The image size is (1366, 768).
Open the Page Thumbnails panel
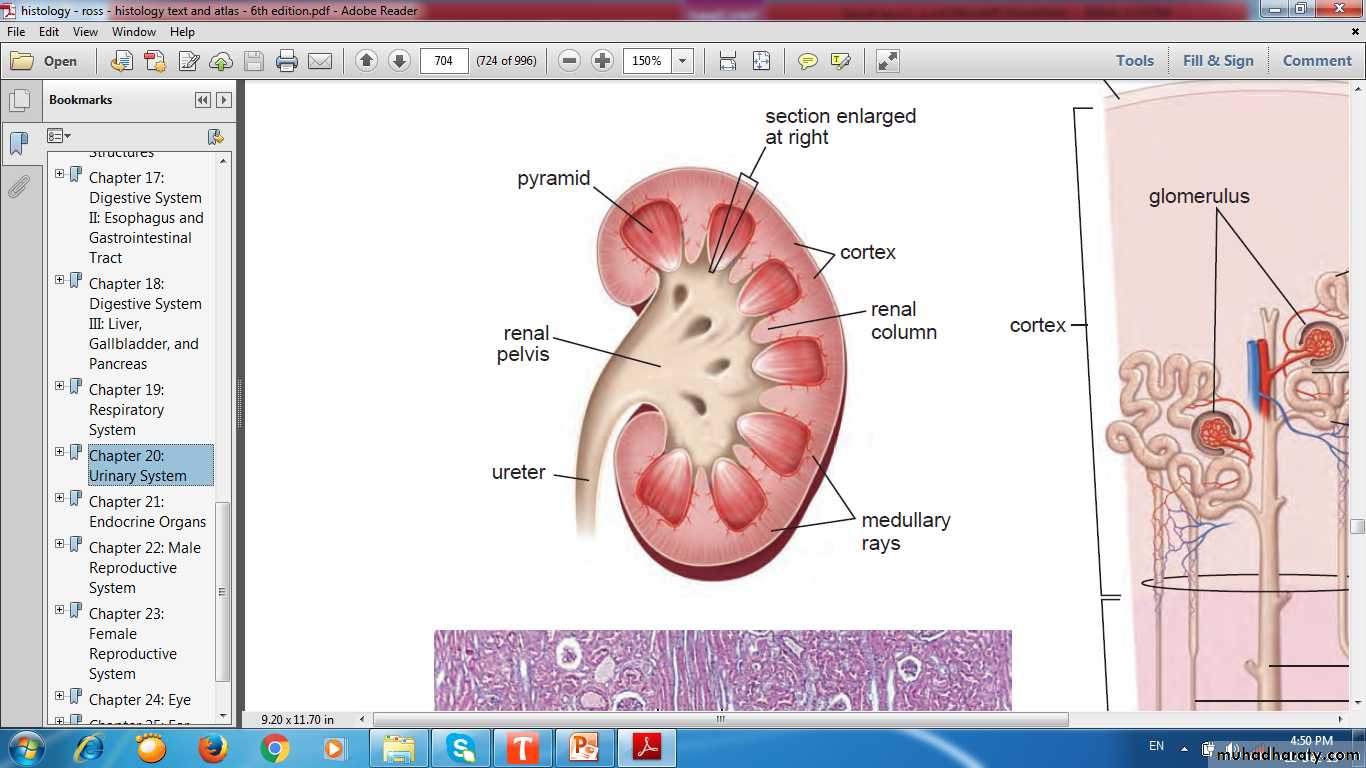click(19, 101)
